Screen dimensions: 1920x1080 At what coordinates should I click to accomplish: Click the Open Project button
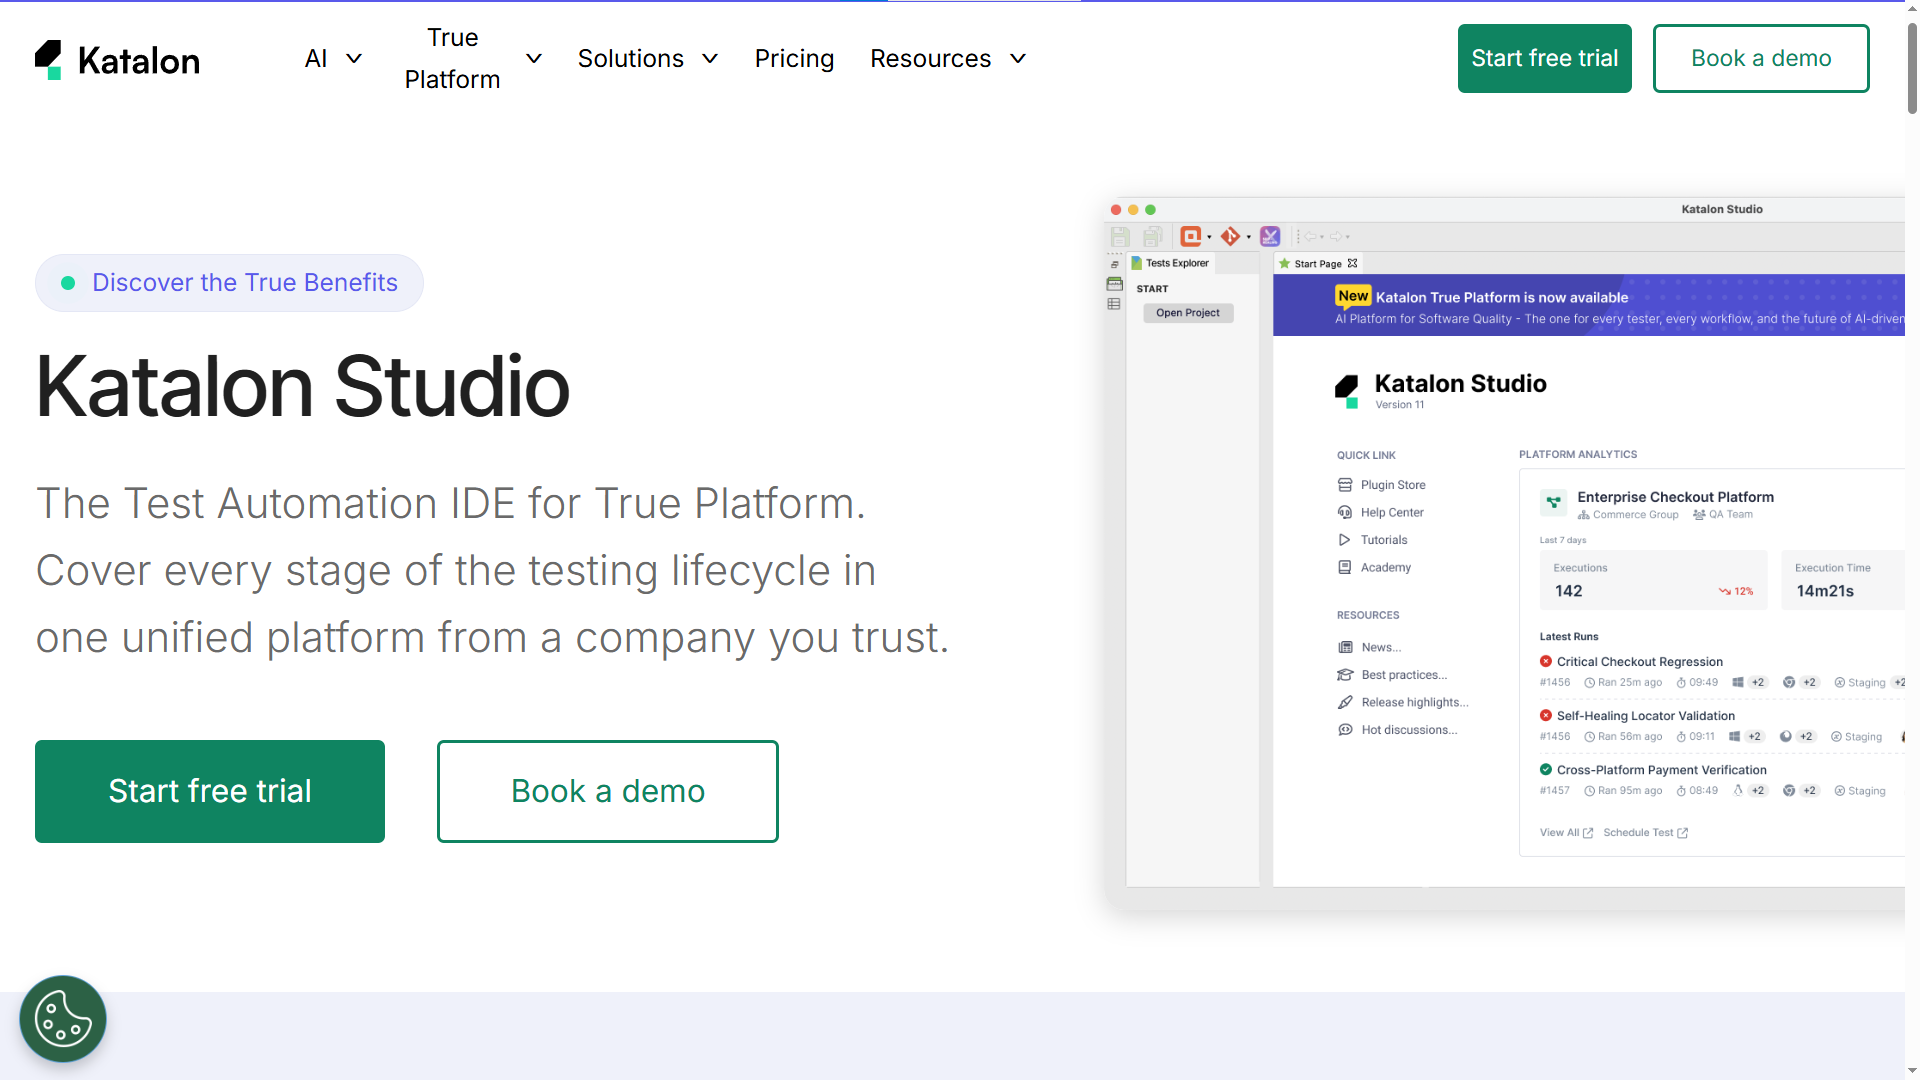(1188, 313)
